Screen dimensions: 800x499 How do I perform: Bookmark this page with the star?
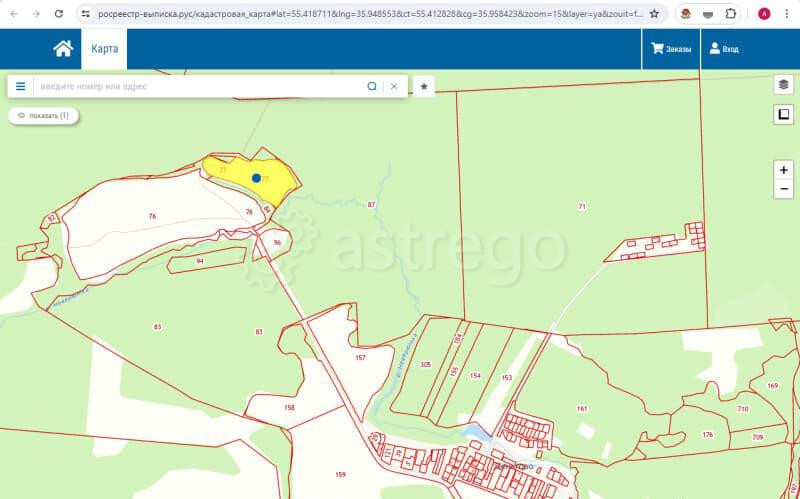coord(654,14)
